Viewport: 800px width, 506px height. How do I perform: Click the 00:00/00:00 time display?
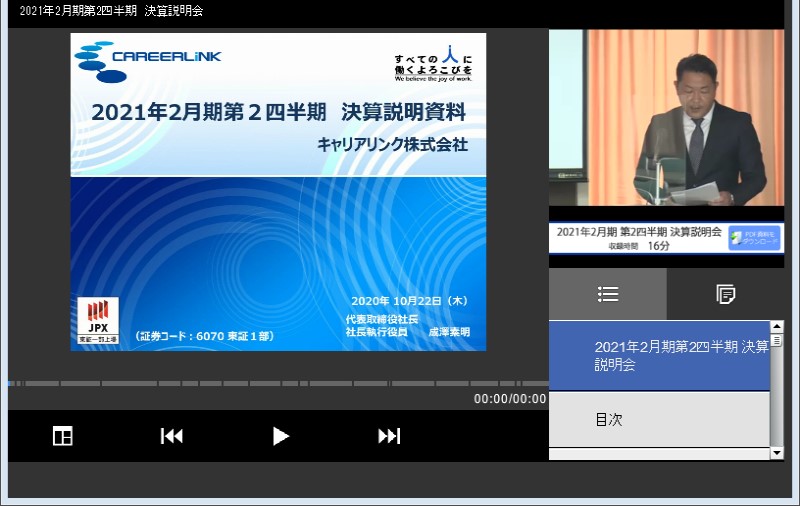click(510, 399)
